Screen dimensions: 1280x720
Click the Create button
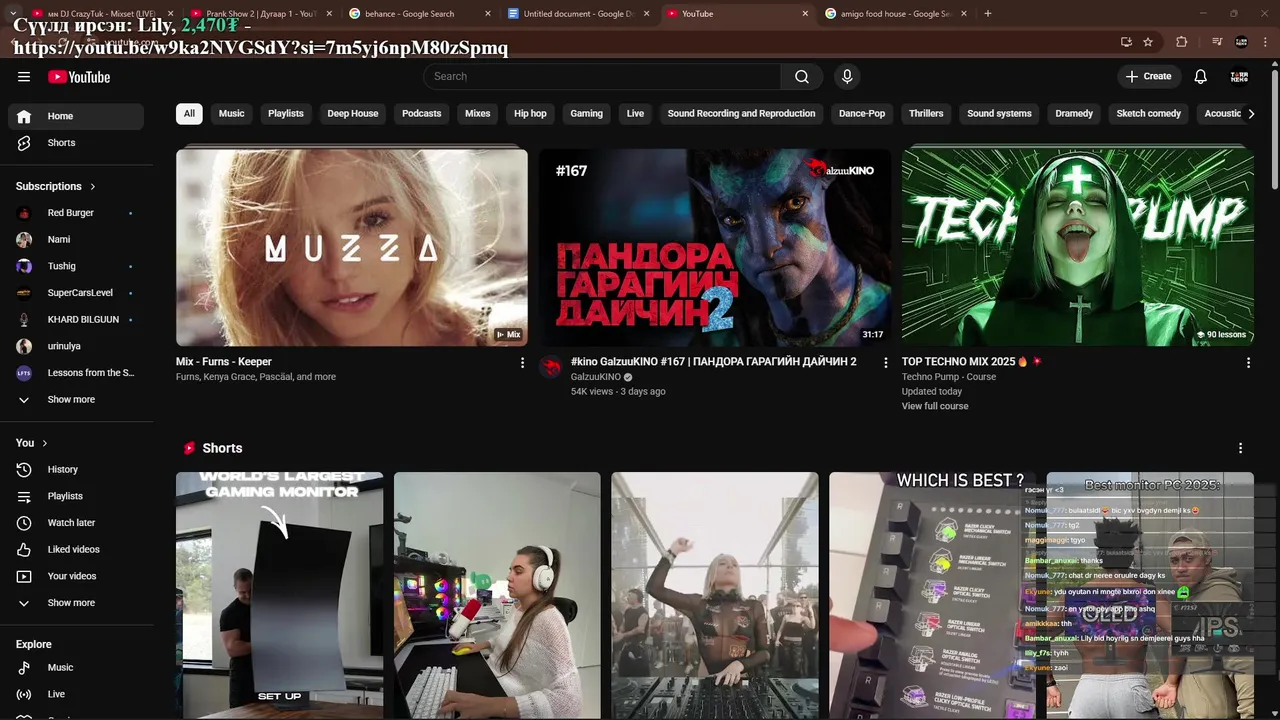[x=1148, y=77]
